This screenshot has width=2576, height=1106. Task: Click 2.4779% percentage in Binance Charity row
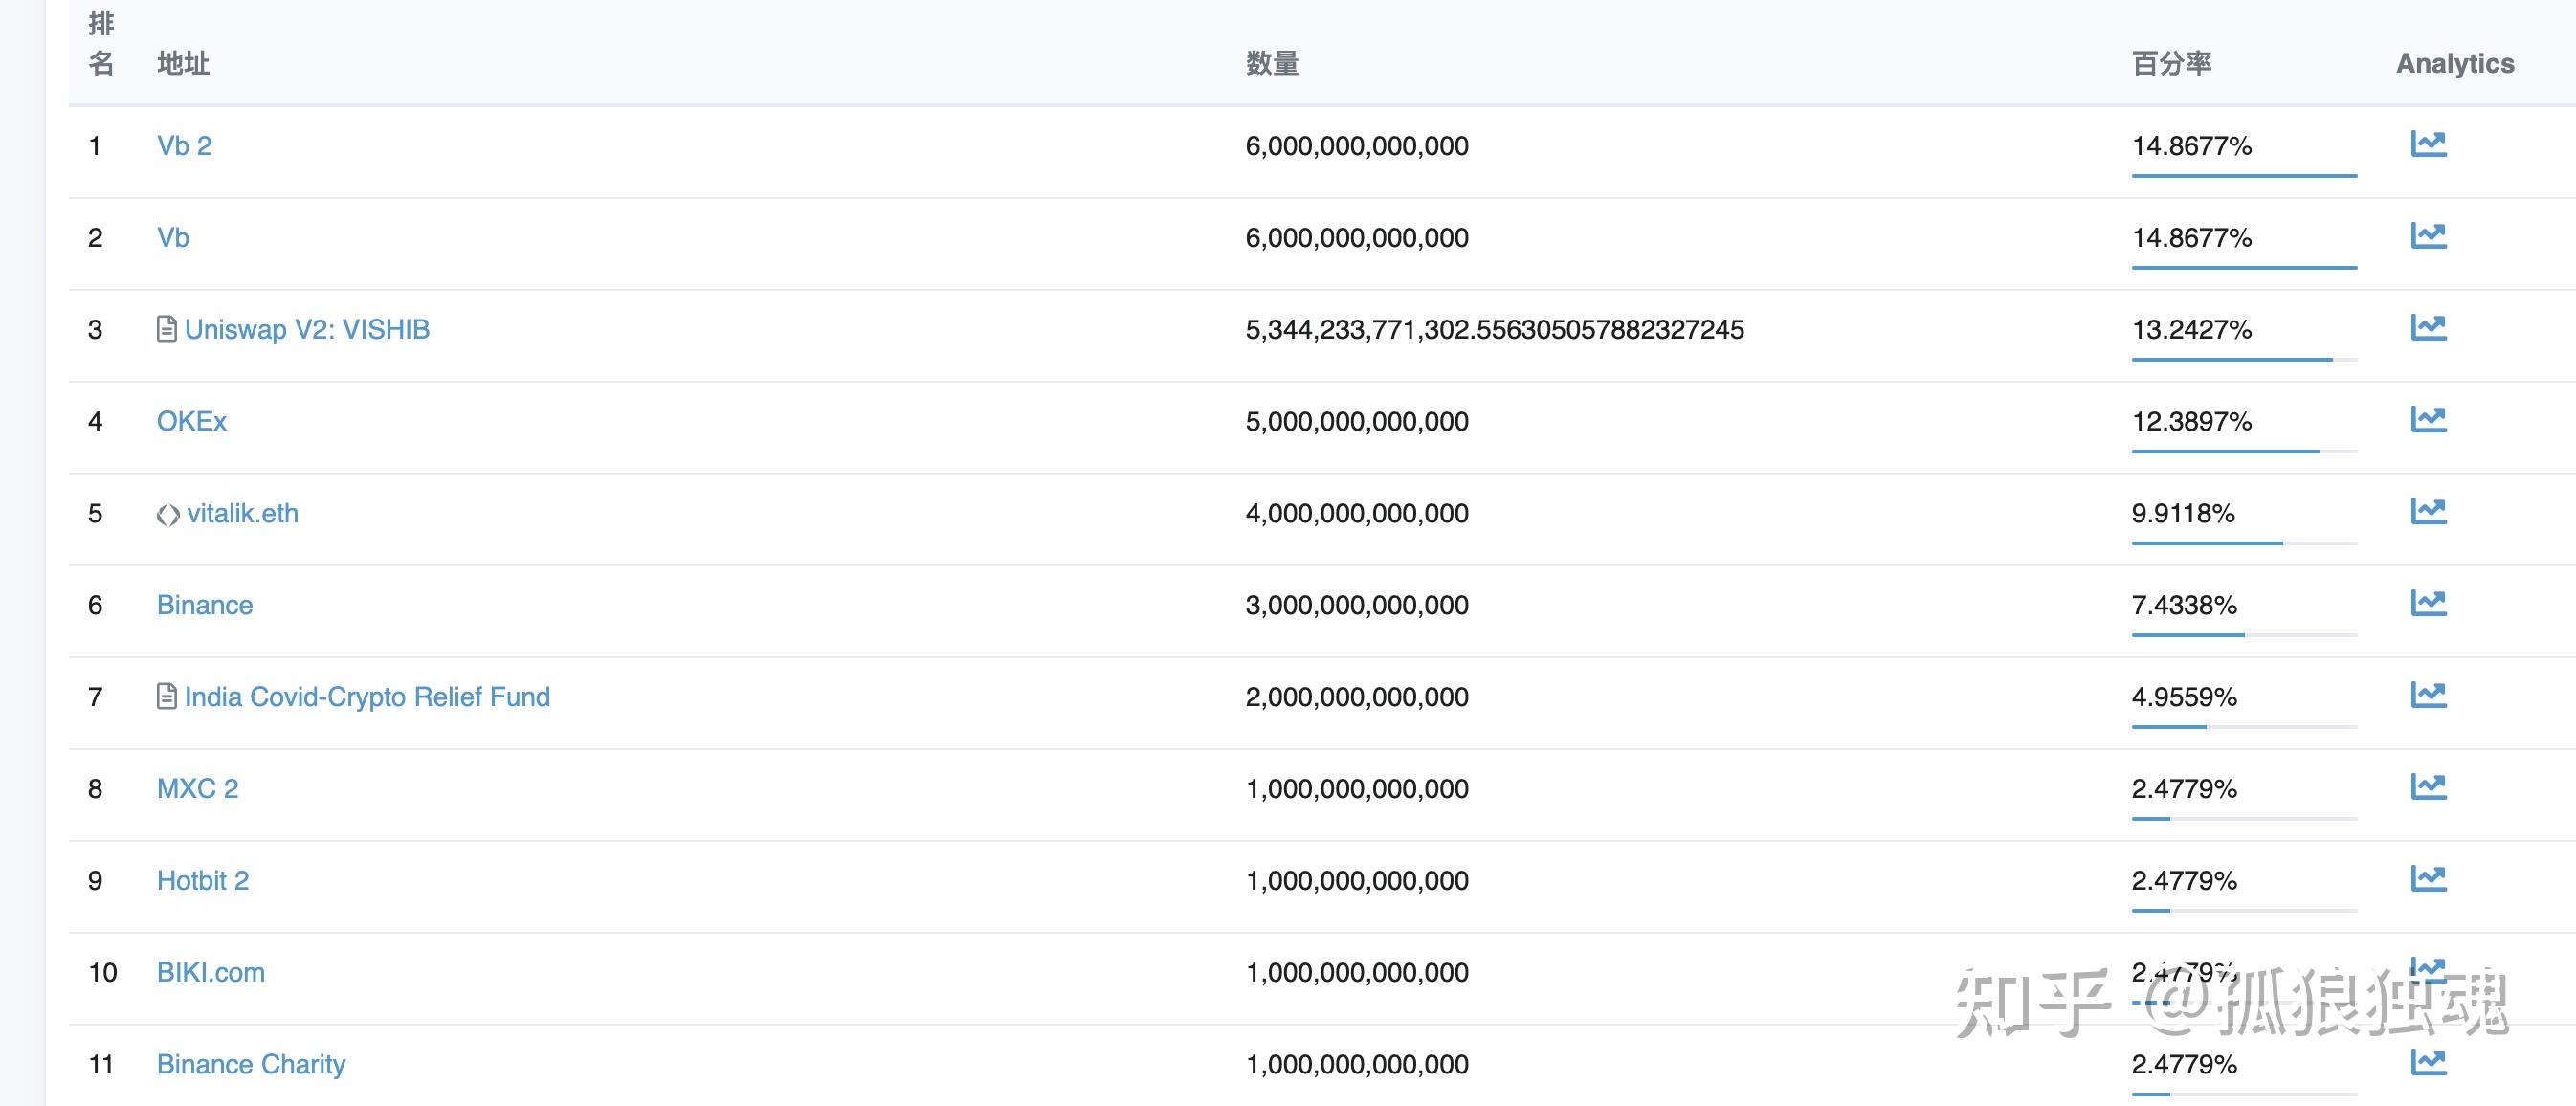tap(2184, 1065)
